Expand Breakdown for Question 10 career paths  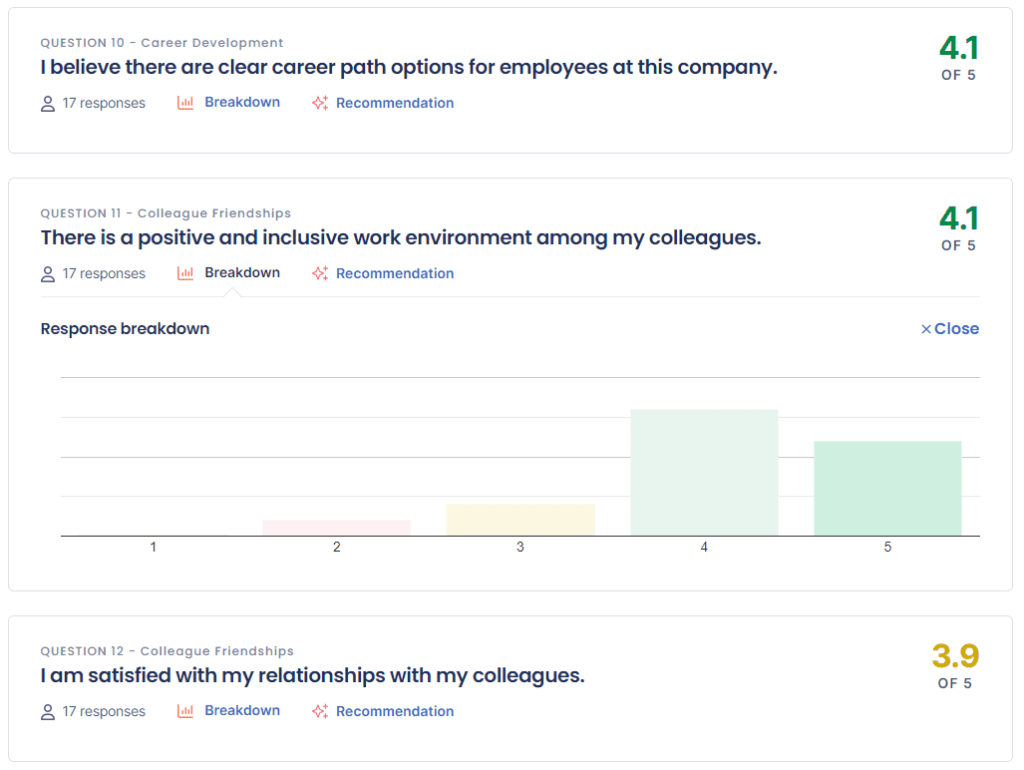242,102
